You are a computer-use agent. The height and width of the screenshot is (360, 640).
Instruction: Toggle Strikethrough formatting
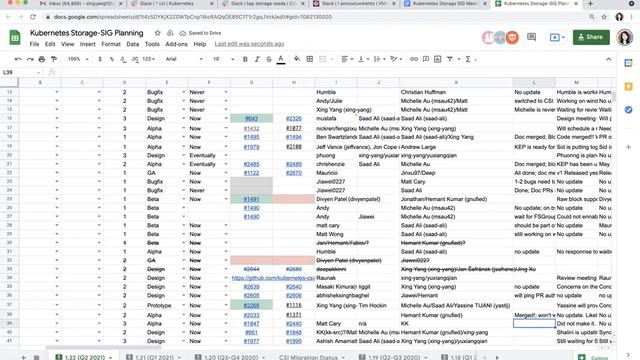[x=269, y=59]
